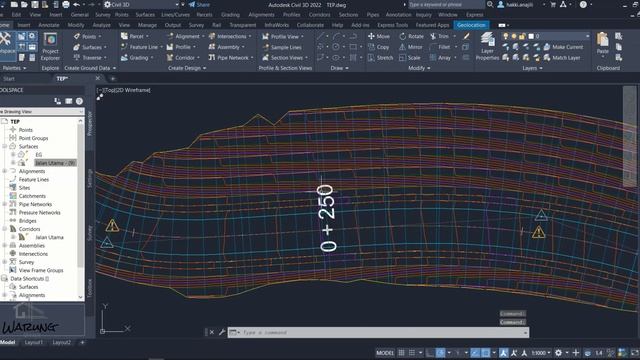
Task: Open the Surfaces menu in menu bar
Action: tap(145, 15)
